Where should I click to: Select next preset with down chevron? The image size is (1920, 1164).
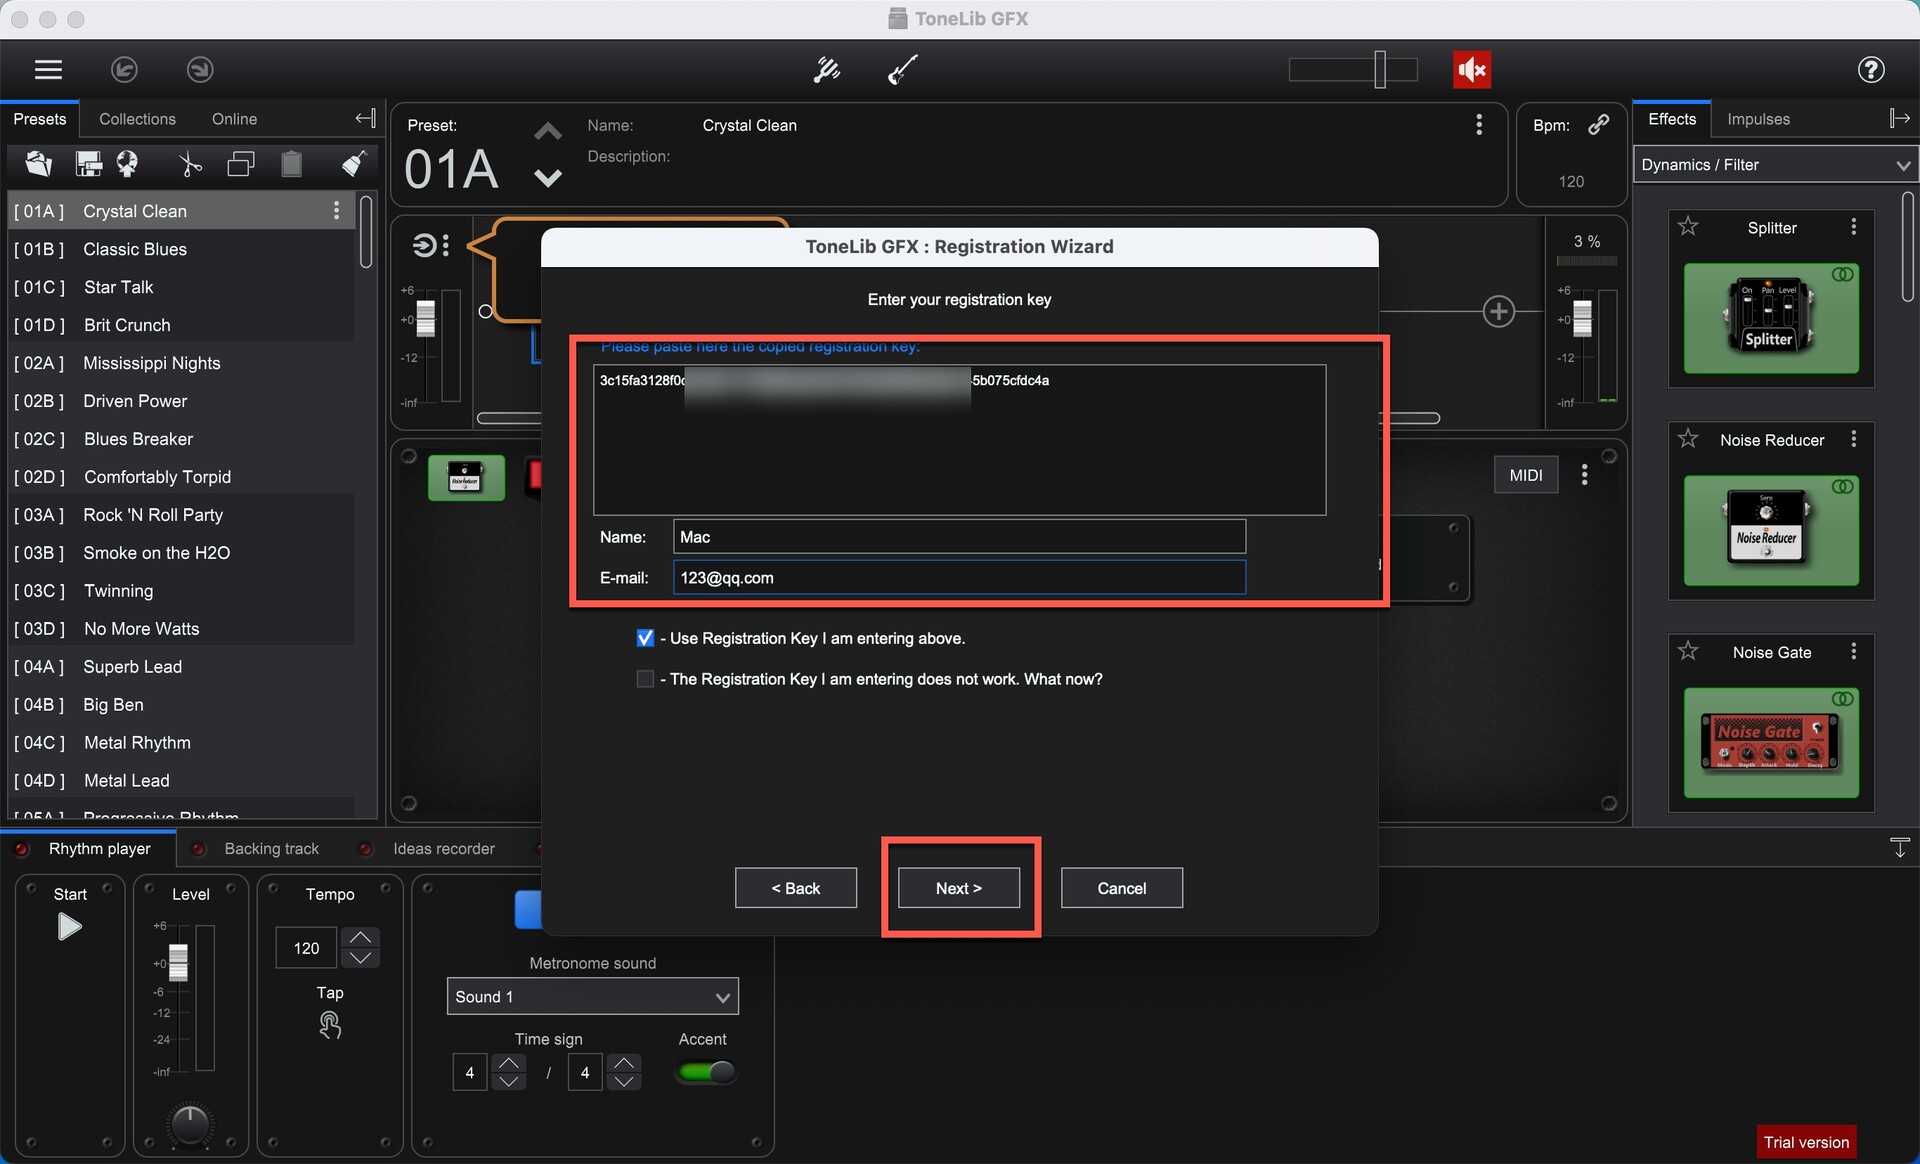click(x=548, y=178)
